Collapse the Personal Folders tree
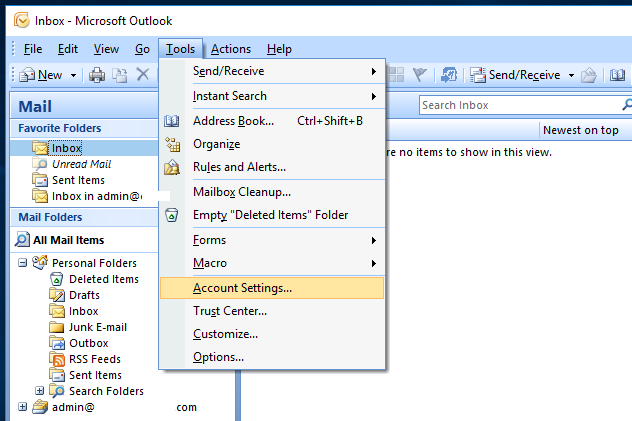Screen dimensions: 632x421 coord(23,263)
